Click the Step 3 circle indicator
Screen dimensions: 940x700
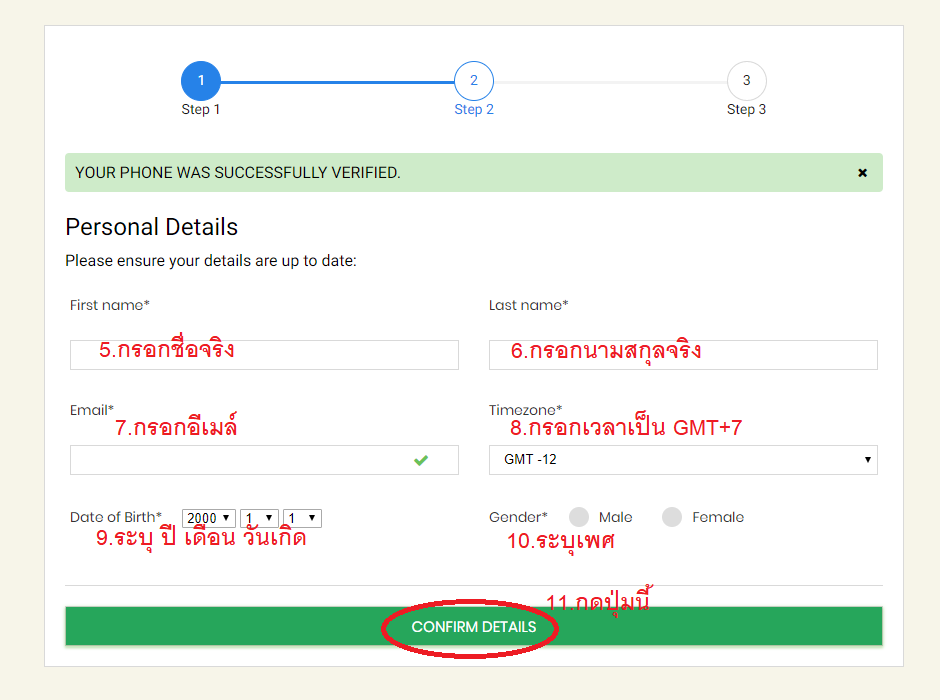pos(746,80)
